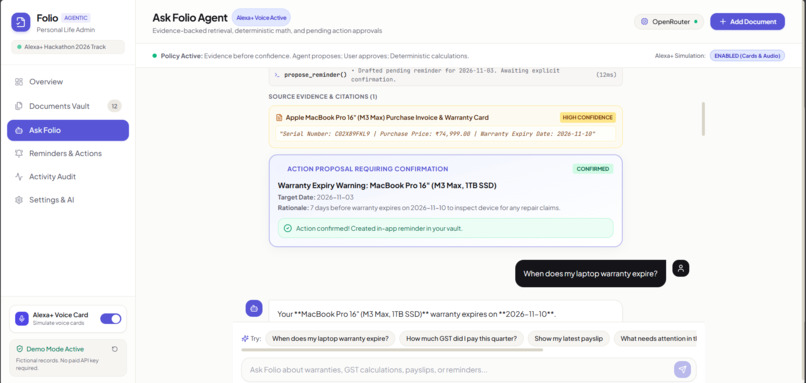
Task: Try 'When does my laptop warranty expire?' suggestion
Action: (330, 339)
